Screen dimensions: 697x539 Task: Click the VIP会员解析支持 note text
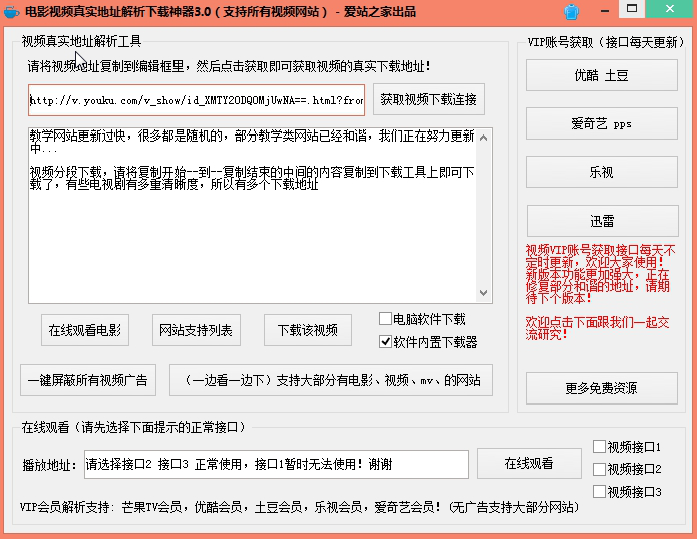pos(299,507)
